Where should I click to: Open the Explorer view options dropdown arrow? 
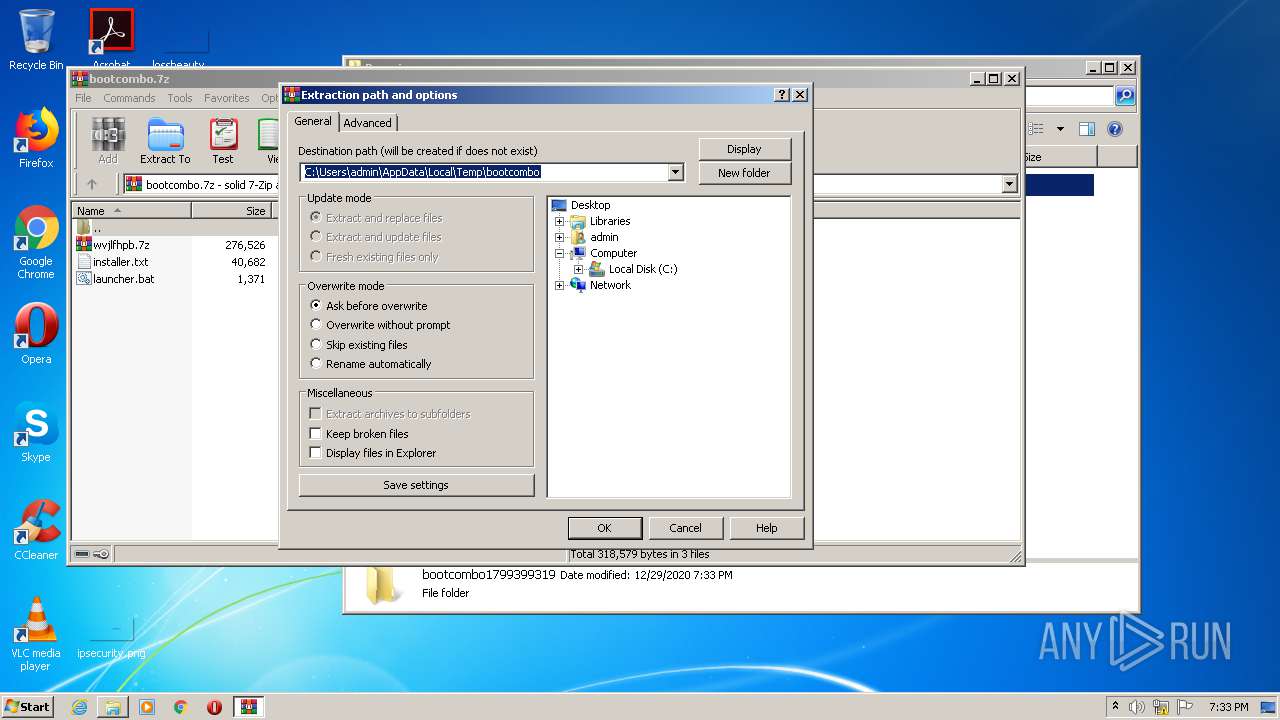[1059, 129]
